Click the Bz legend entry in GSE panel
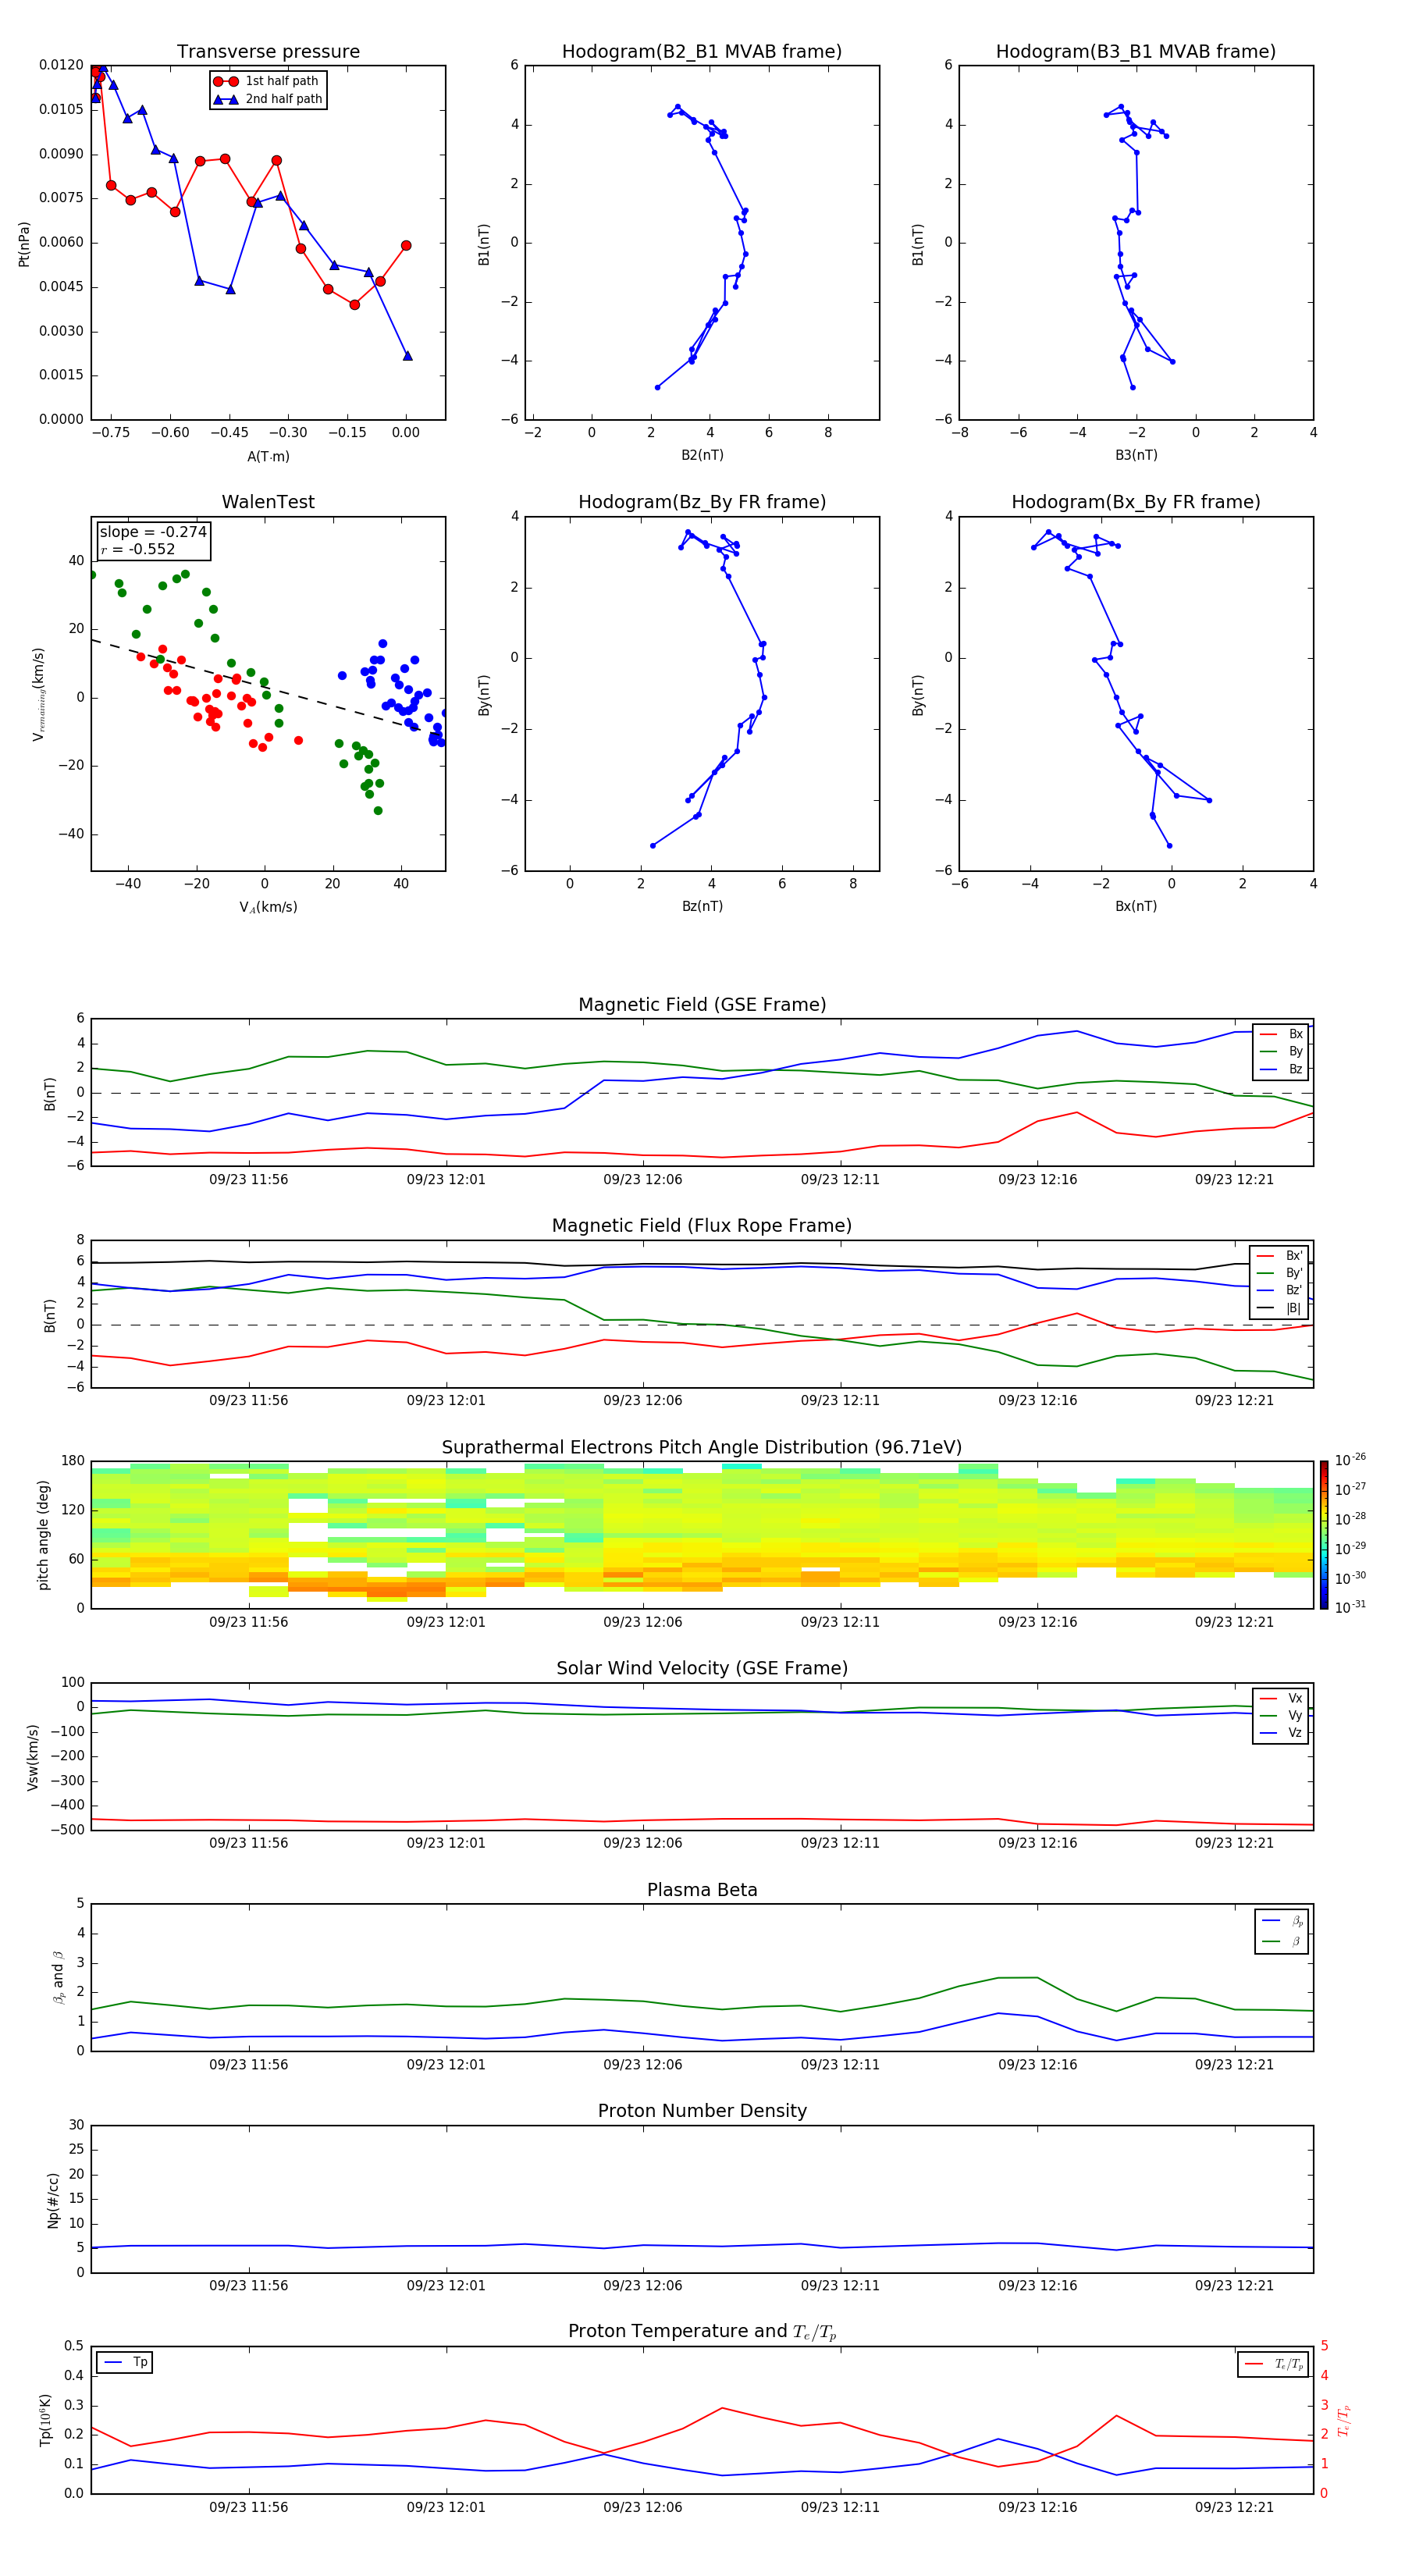Viewport: 1405px width, 2576px height. point(1281,1069)
